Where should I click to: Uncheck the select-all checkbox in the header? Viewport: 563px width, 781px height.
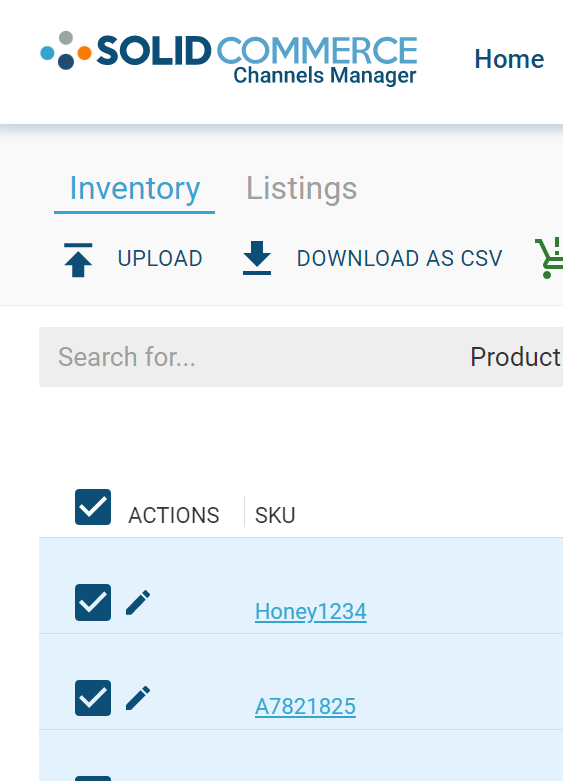[x=93, y=507]
